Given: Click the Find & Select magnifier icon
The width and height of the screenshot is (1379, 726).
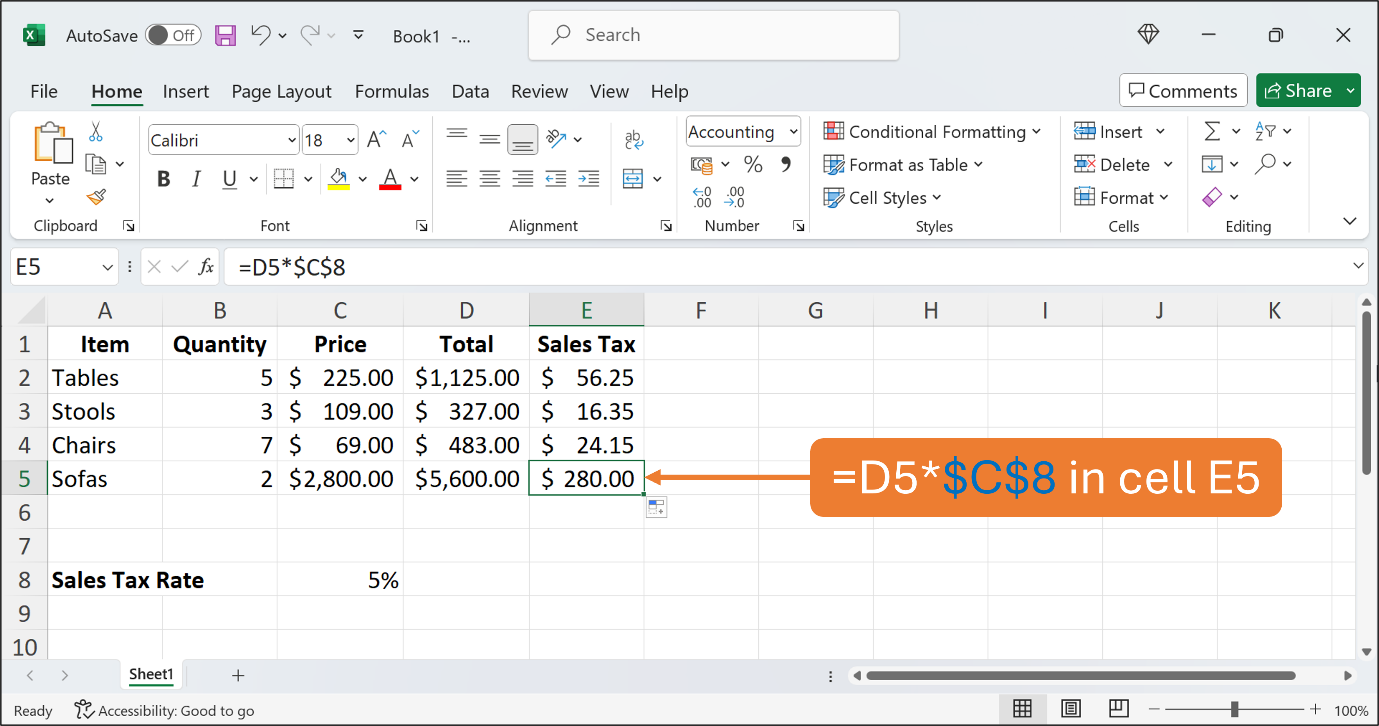Looking at the screenshot, I should (1265, 163).
